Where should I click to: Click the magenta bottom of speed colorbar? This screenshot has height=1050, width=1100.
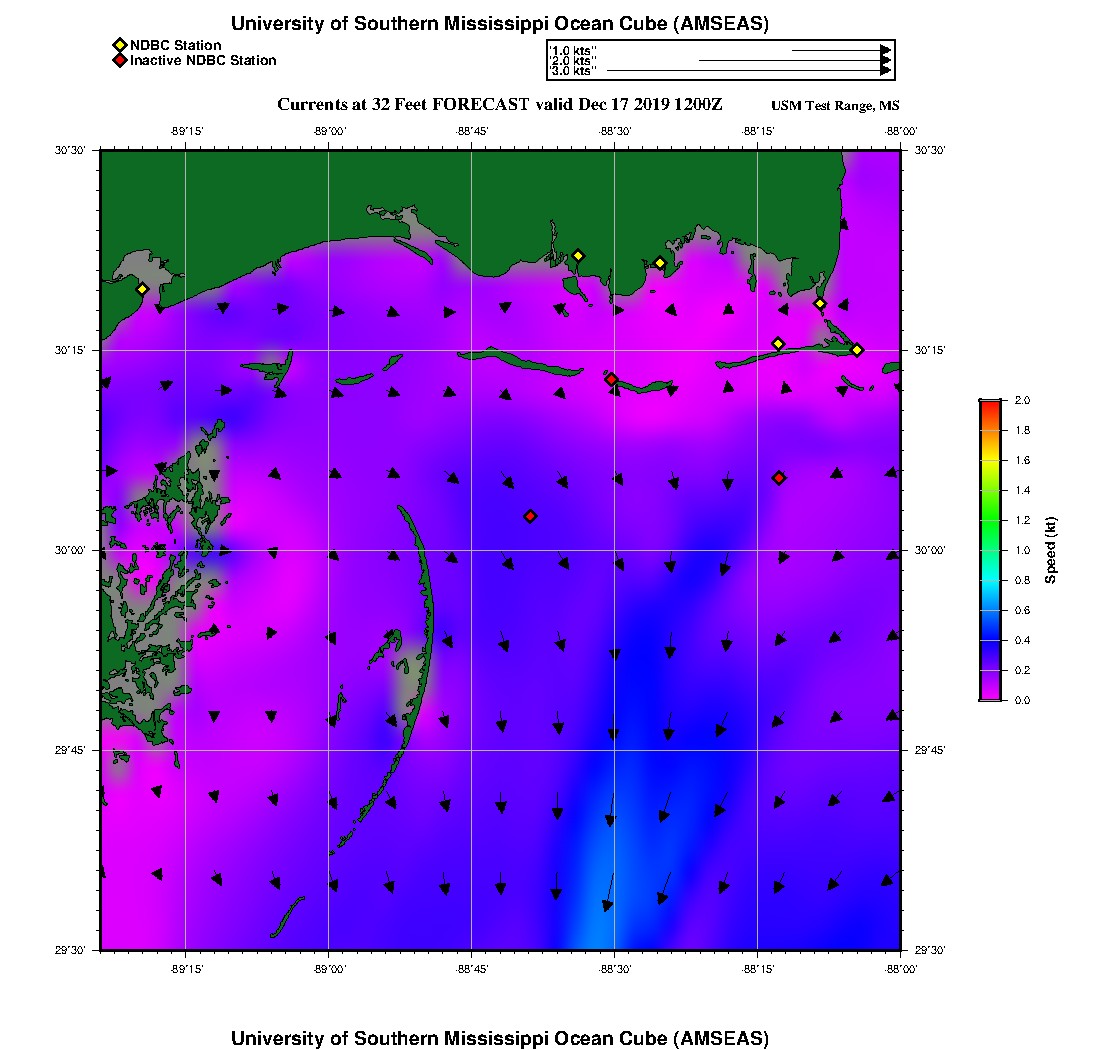(x=990, y=696)
